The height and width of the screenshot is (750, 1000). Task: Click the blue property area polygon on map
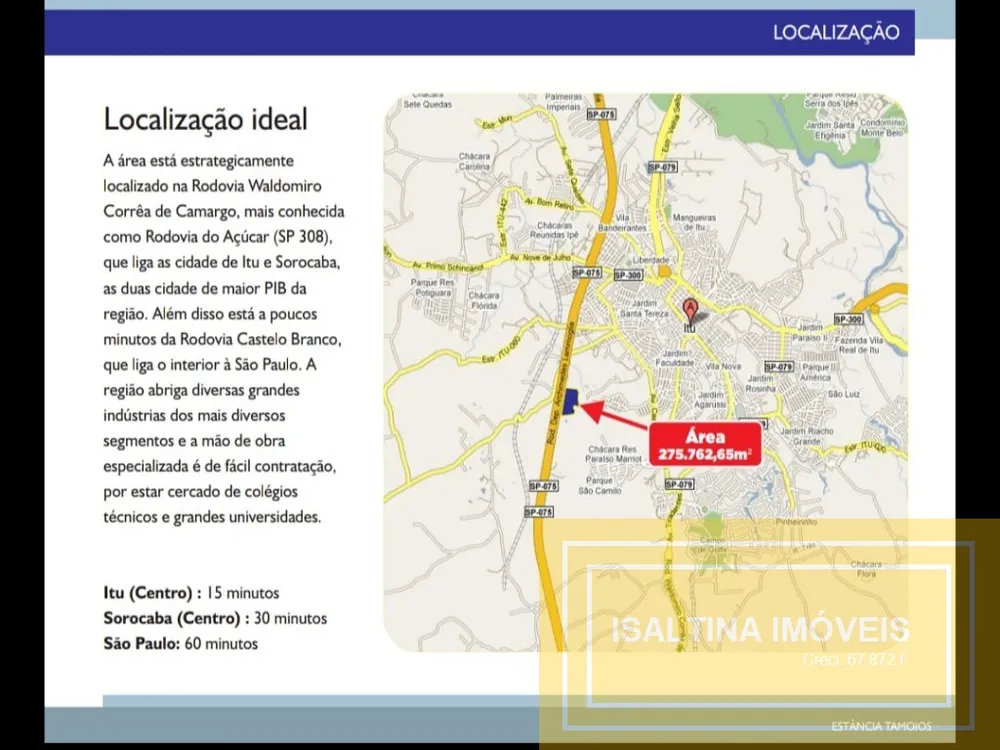click(571, 402)
